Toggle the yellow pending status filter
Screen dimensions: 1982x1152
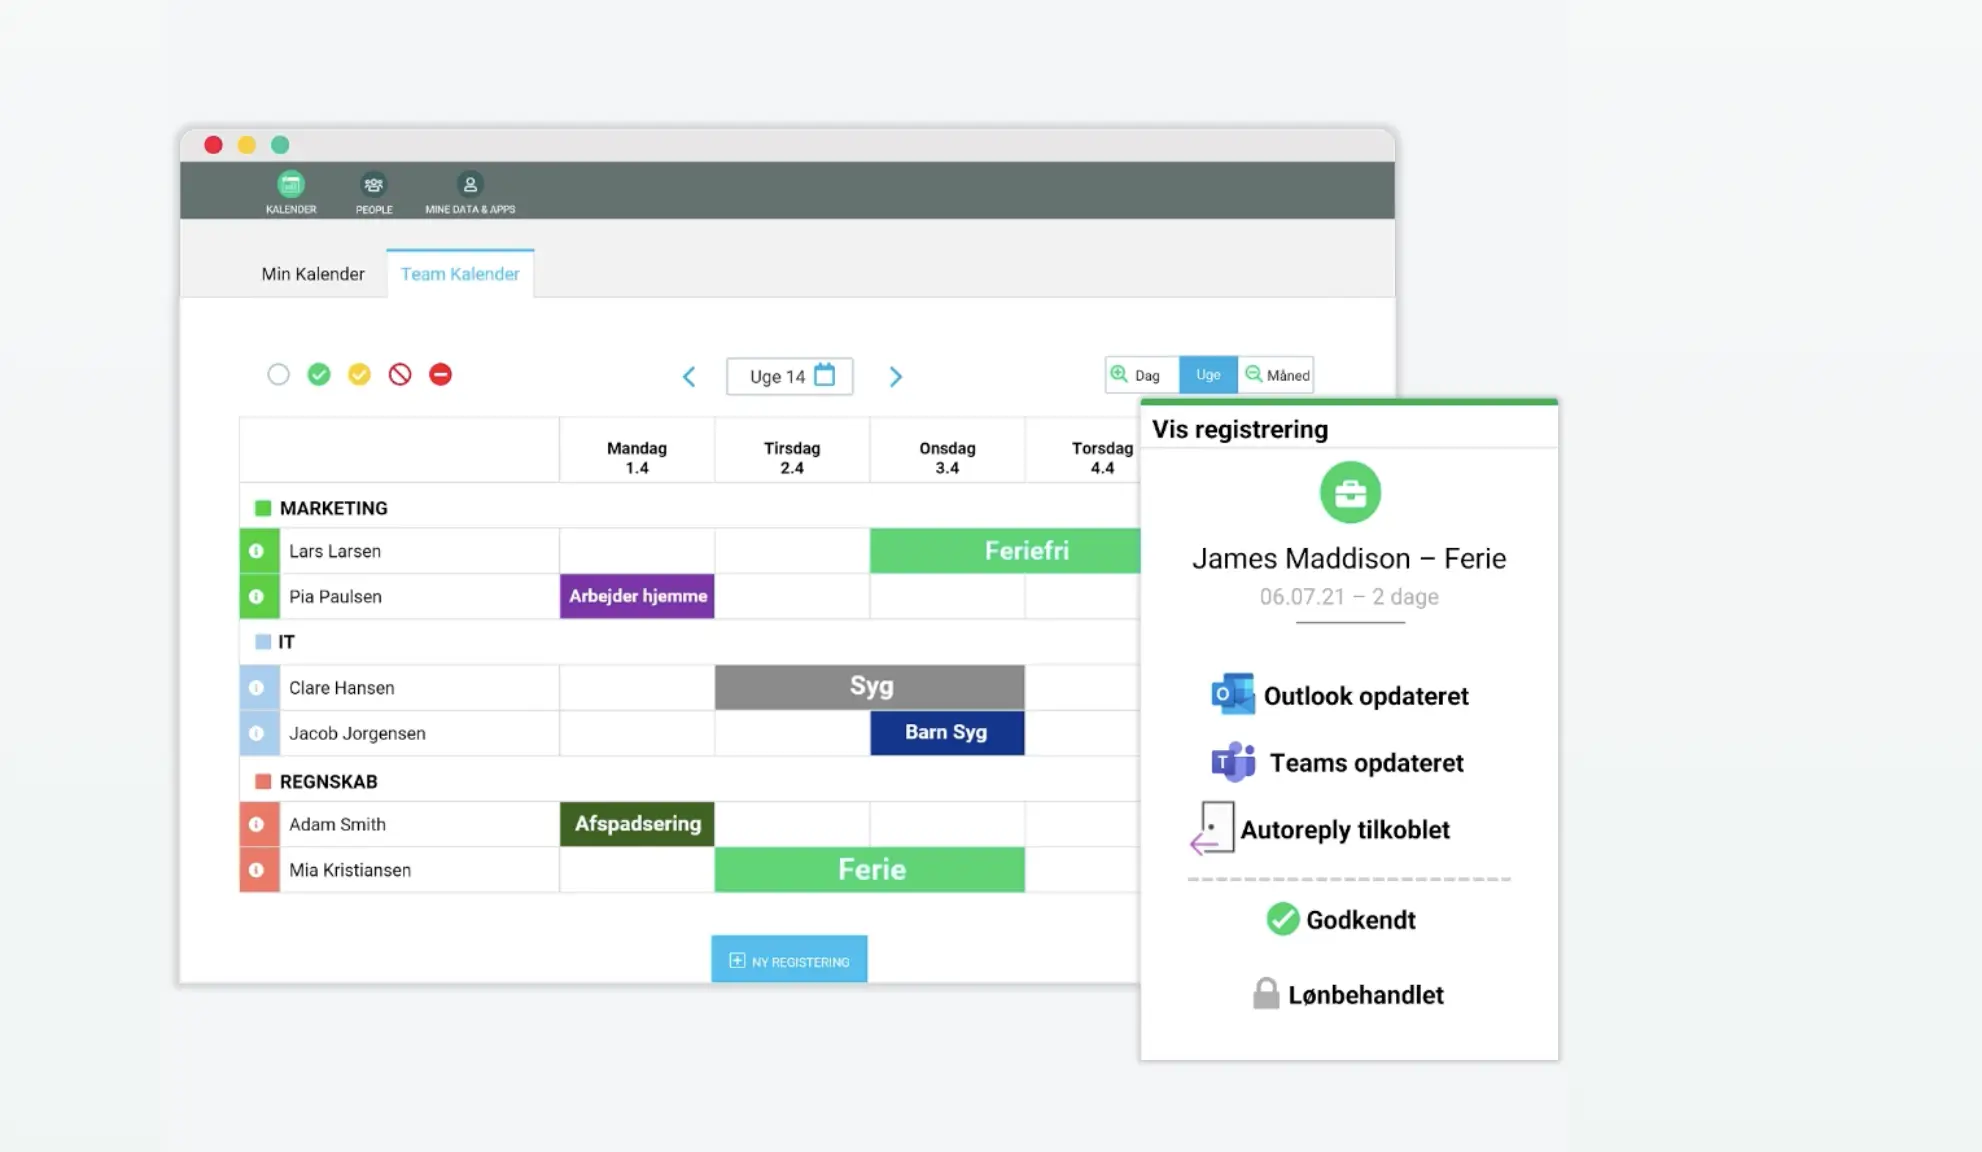click(x=359, y=375)
